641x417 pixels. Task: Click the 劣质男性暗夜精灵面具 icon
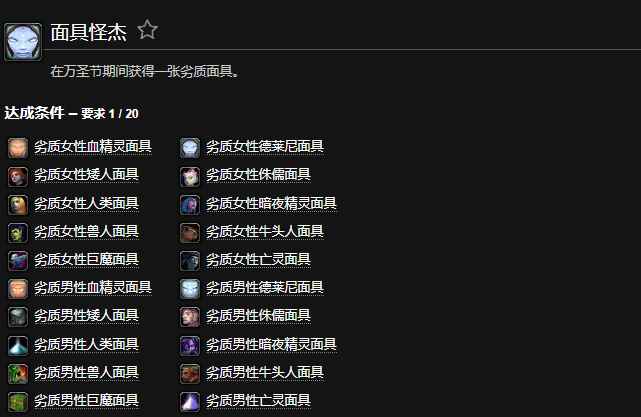click(x=190, y=345)
